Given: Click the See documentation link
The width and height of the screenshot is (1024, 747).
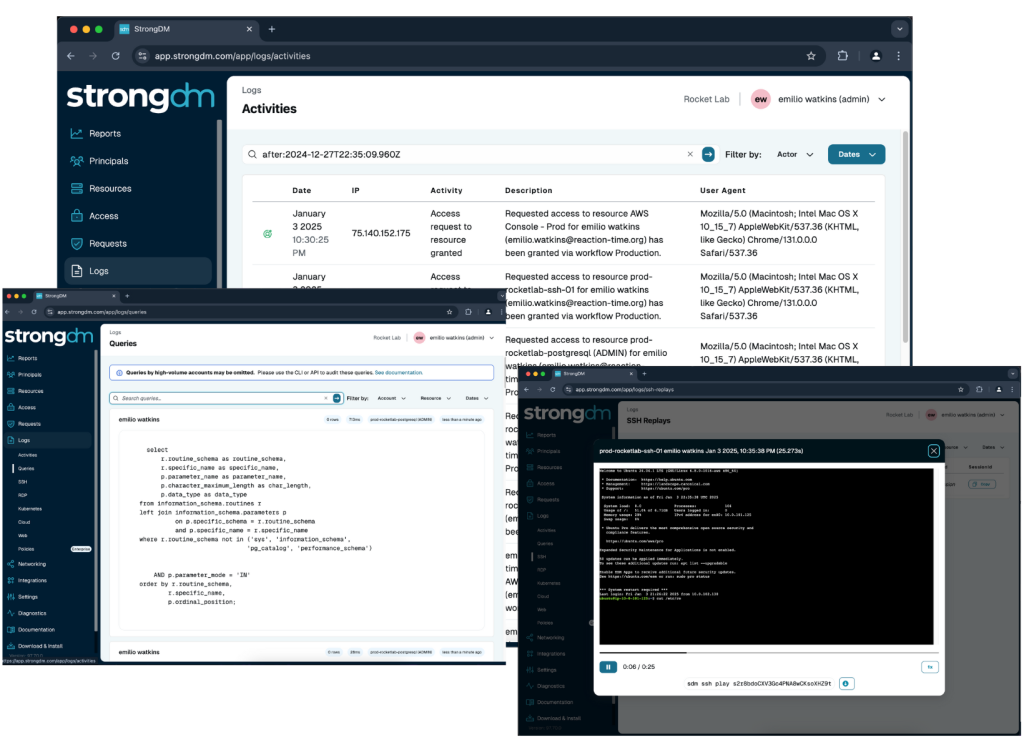Looking at the screenshot, I should (398, 372).
